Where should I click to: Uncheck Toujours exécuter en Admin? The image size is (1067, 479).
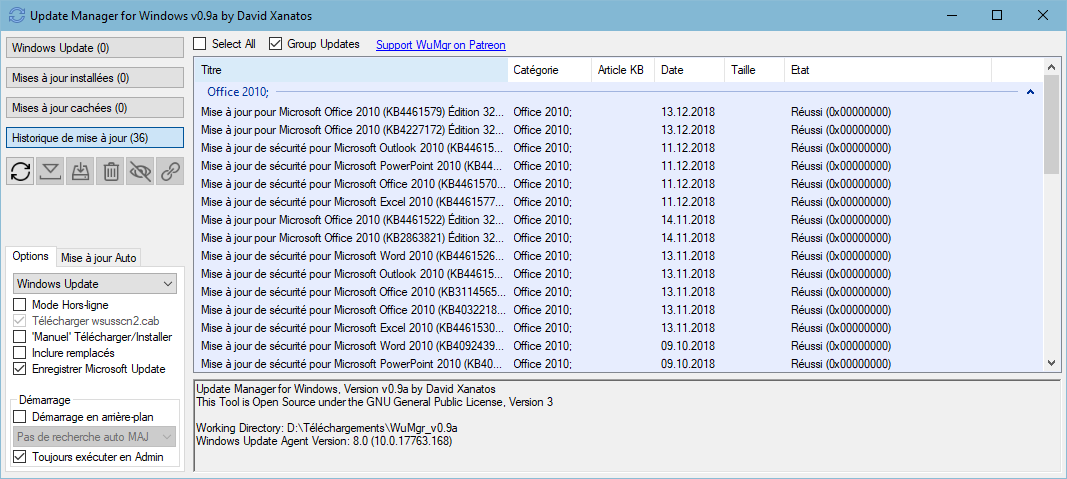(20, 457)
